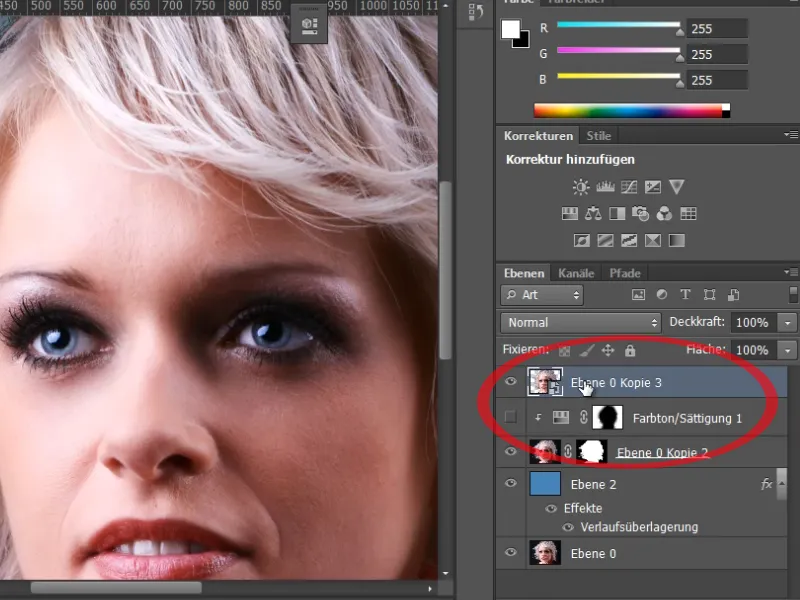Select the Farbton/Sättigung 1 layer mask thumbnail

[607, 417]
